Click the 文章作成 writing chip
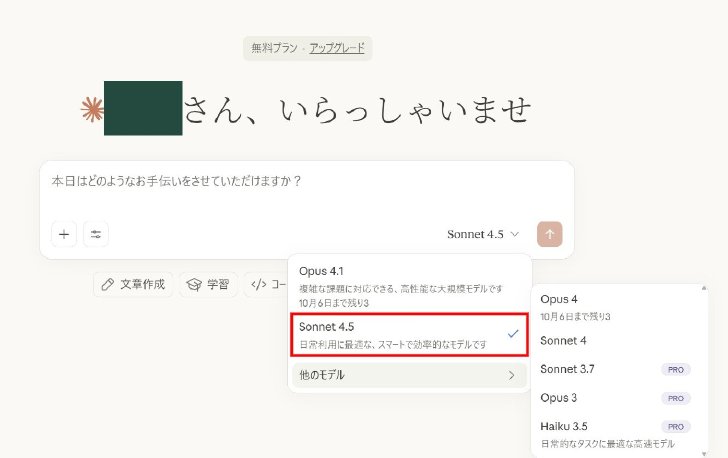728x458 pixels. click(133, 284)
